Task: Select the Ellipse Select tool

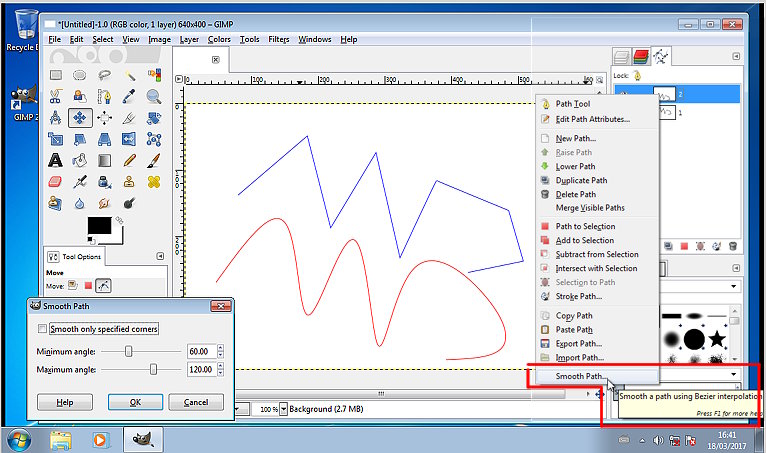Action: click(80, 75)
